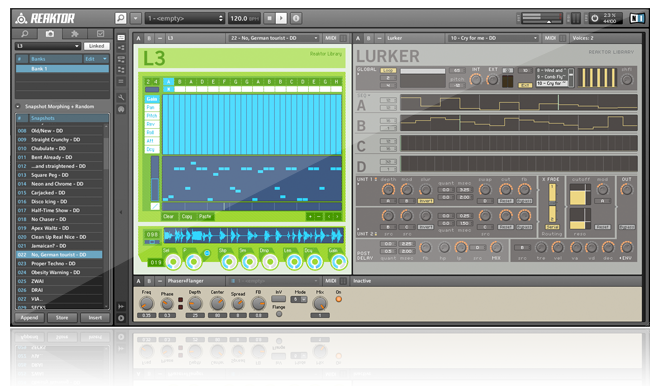Open the Mode dropdown in Phaser+Flanger

click(299, 299)
